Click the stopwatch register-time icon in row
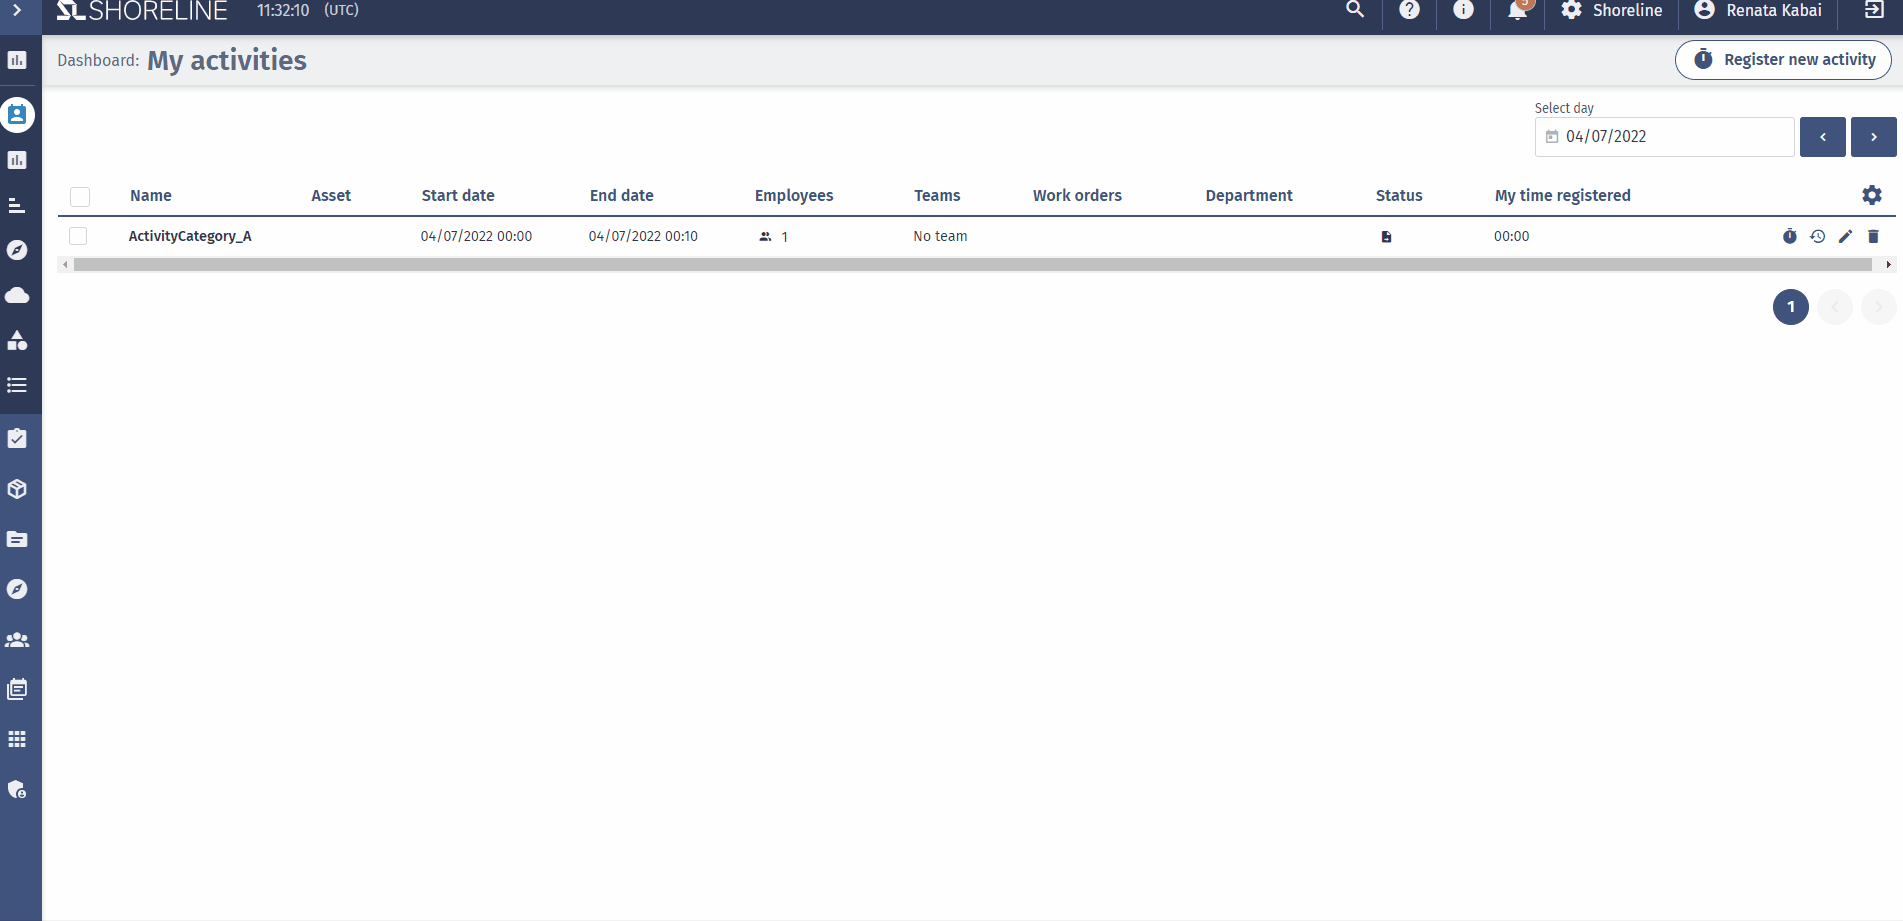1903x921 pixels. [1790, 236]
